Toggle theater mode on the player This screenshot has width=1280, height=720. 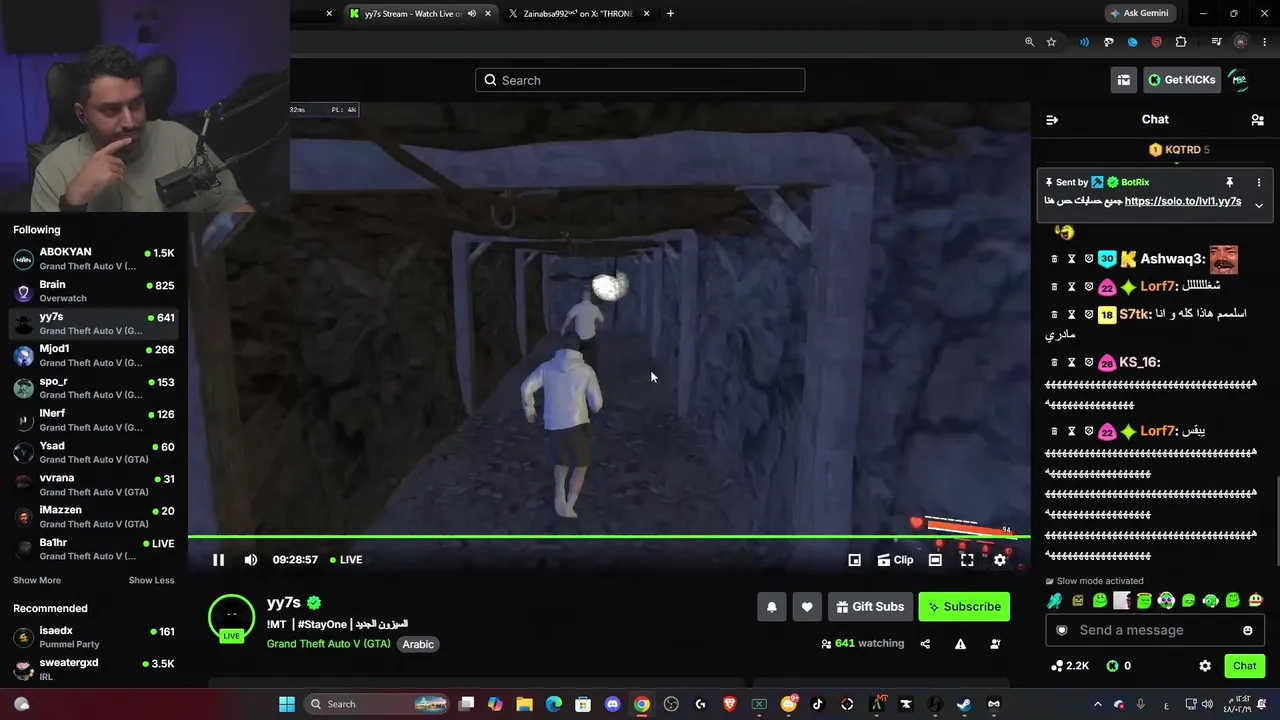click(935, 560)
